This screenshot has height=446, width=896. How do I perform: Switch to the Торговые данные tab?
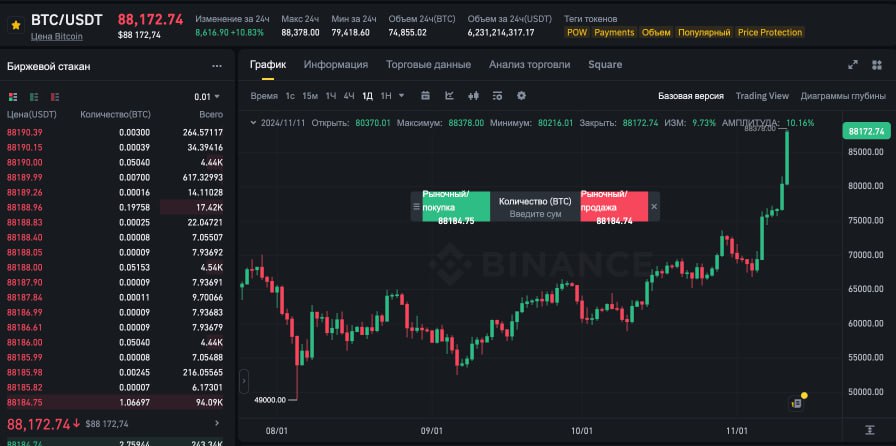pyautogui.click(x=428, y=65)
